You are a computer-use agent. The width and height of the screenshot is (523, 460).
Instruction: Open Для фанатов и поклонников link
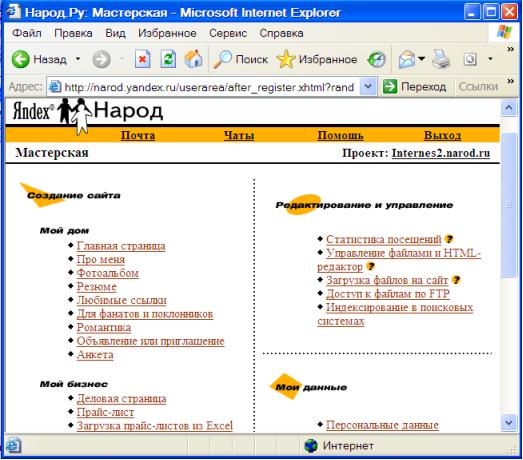tap(145, 314)
